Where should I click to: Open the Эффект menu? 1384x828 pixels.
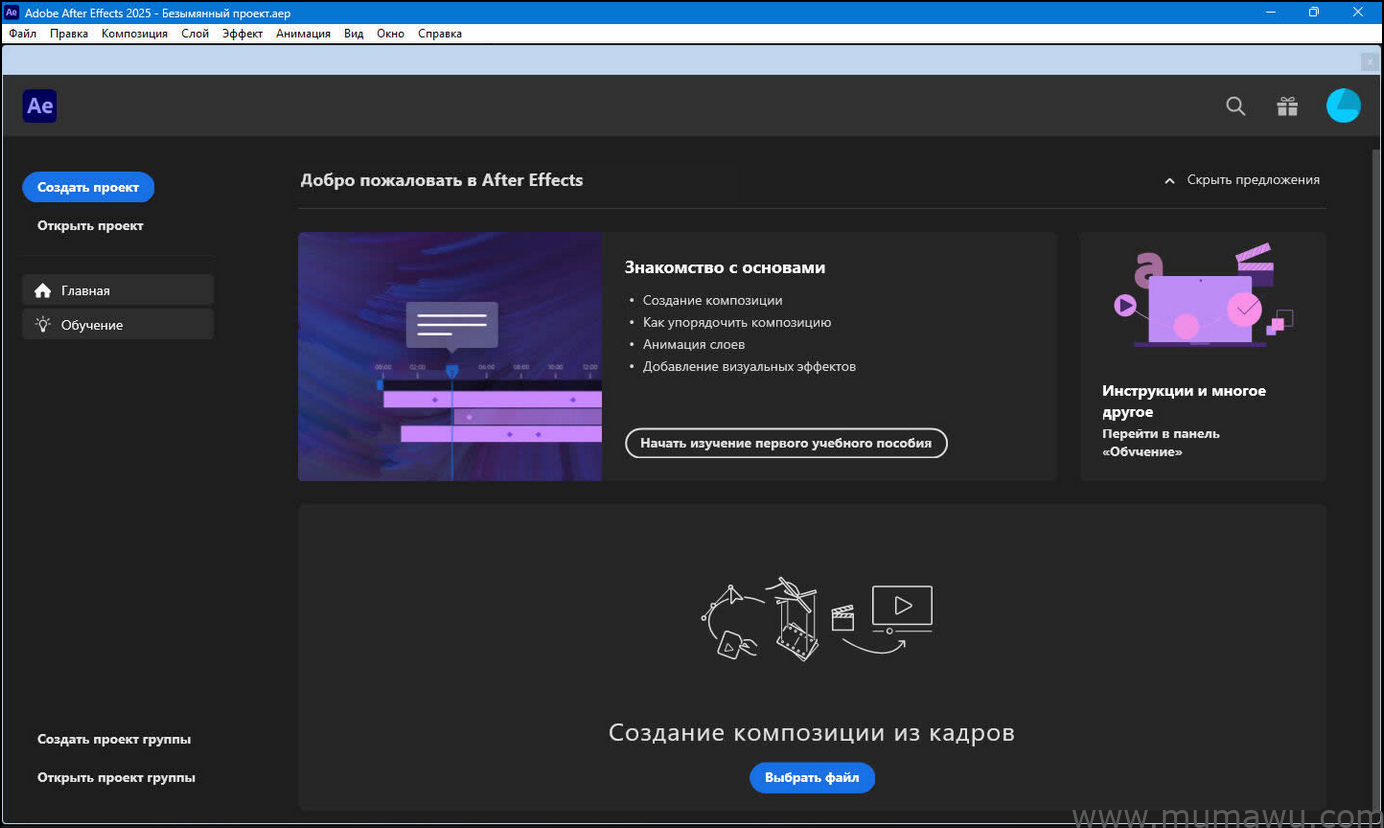coord(242,33)
